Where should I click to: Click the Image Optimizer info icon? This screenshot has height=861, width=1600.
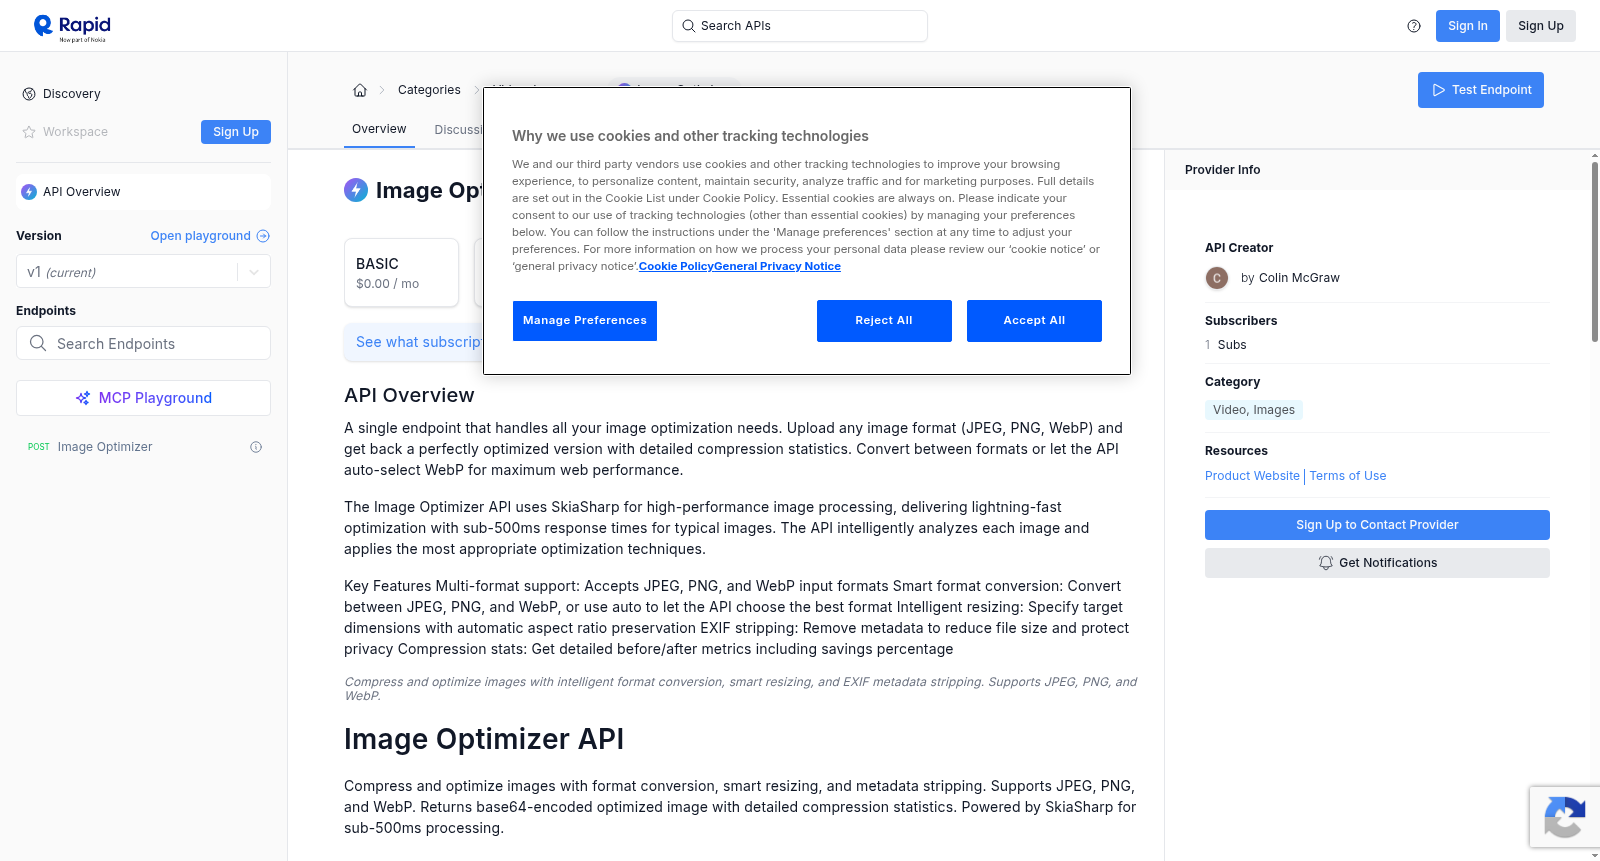pos(256,447)
